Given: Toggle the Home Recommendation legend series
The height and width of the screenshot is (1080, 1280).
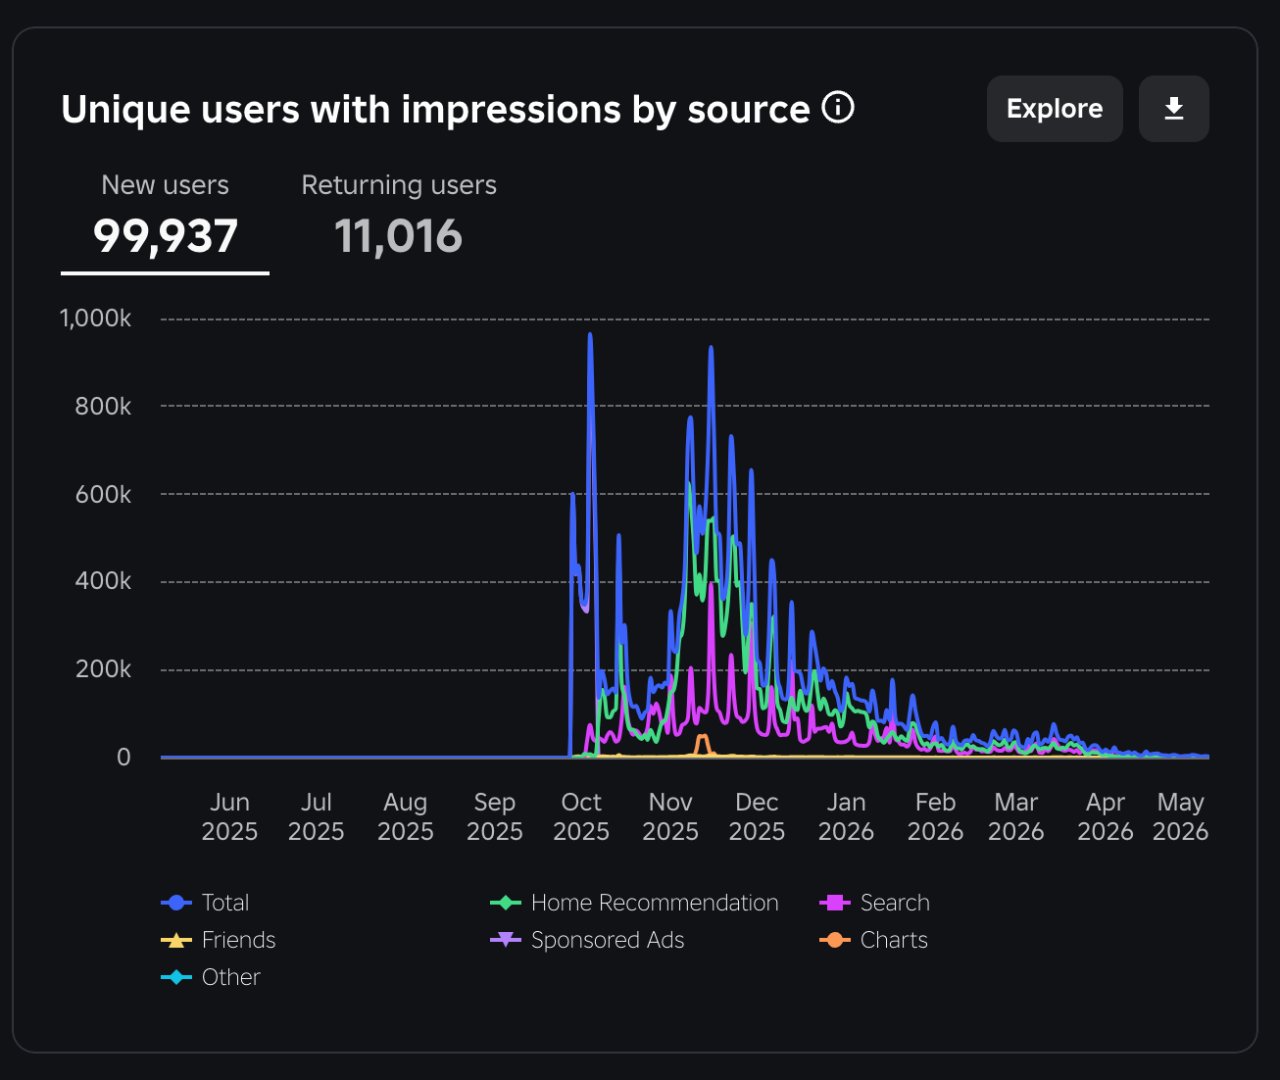Looking at the screenshot, I should pos(634,902).
